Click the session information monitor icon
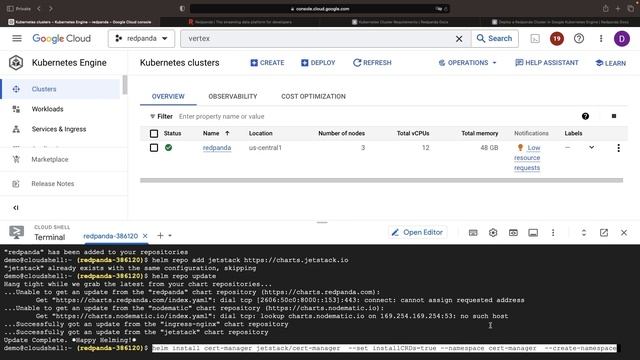640x360 pixels. pyautogui.click(x=533, y=233)
